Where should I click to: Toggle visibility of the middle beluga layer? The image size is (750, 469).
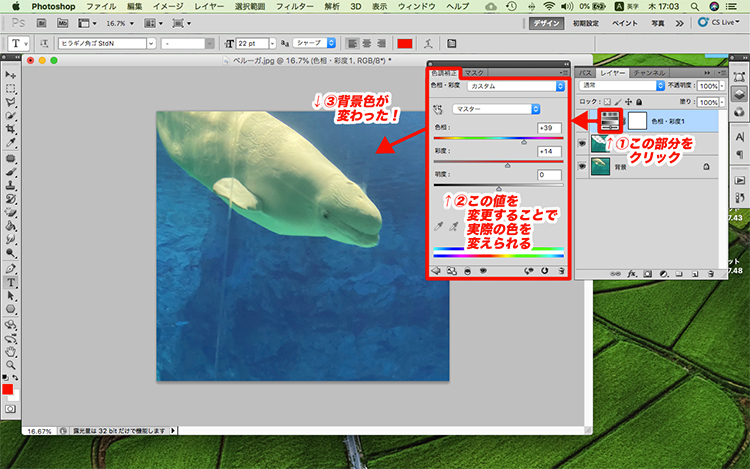pos(584,143)
